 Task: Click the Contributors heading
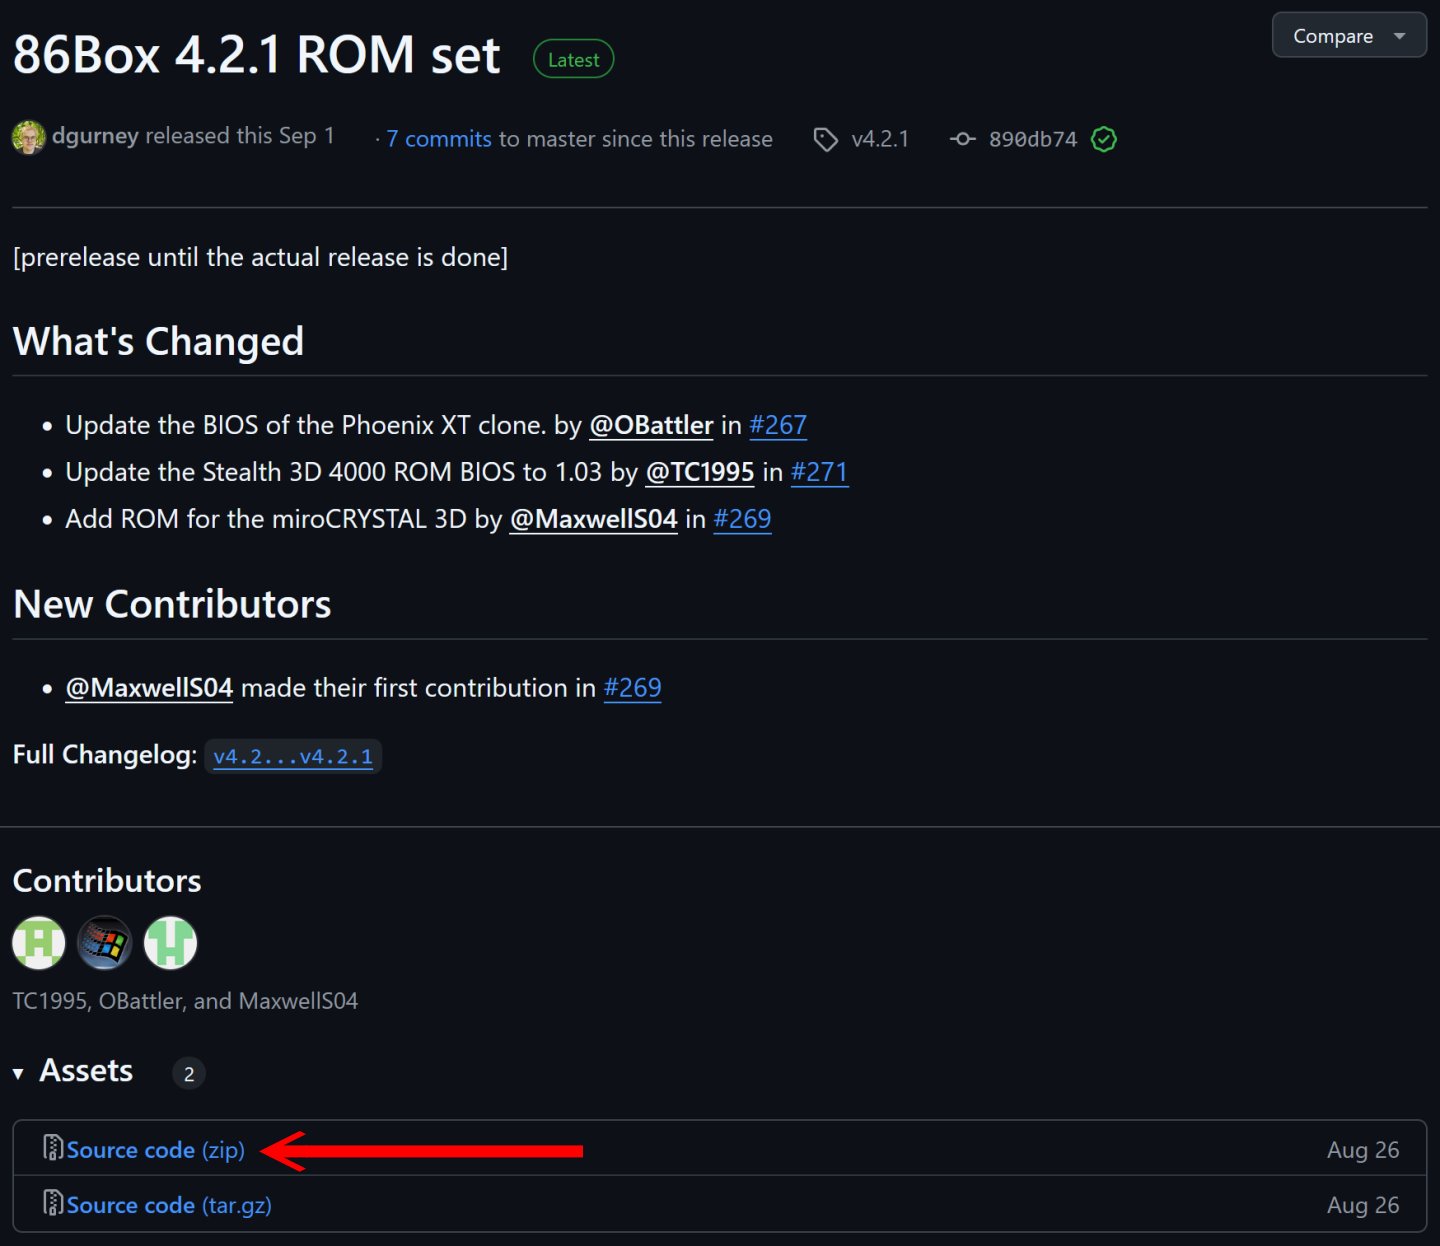pyautogui.click(x=107, y=881)
